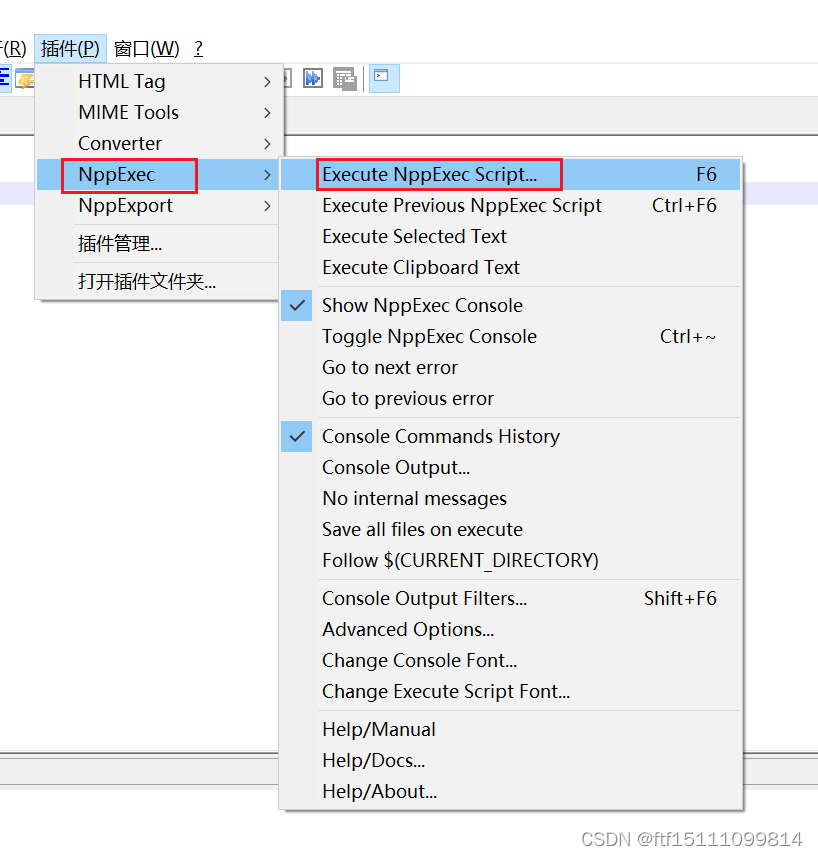
Task: Open Change Console Font...
Action: [x=510, y=661]
